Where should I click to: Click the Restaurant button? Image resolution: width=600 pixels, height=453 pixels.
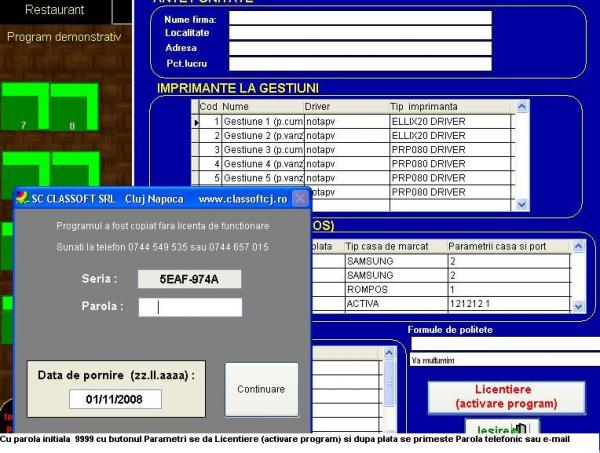(55, 10)
